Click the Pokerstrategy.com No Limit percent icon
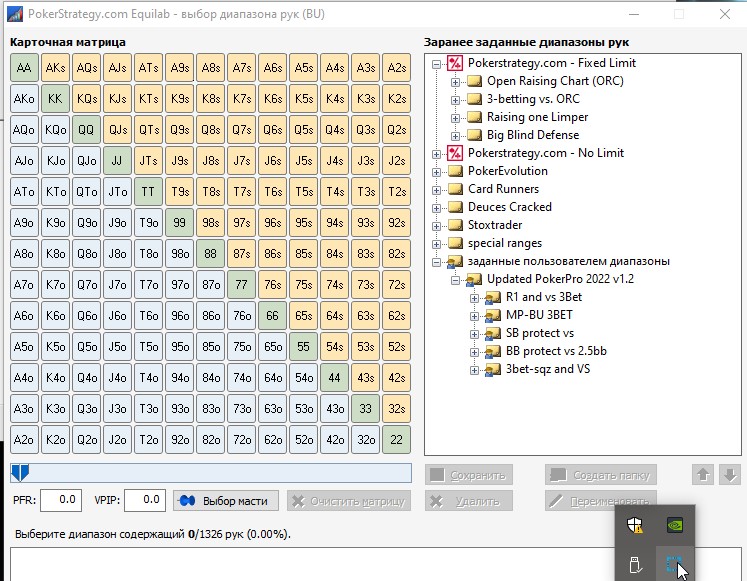The image size is (747, 581). click(455, 153)
